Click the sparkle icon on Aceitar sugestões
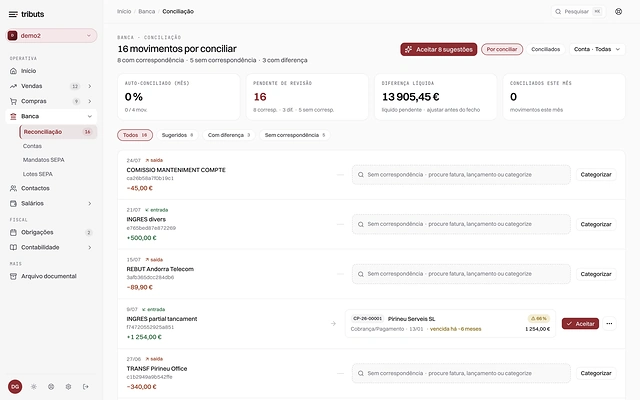 [409, 49]
